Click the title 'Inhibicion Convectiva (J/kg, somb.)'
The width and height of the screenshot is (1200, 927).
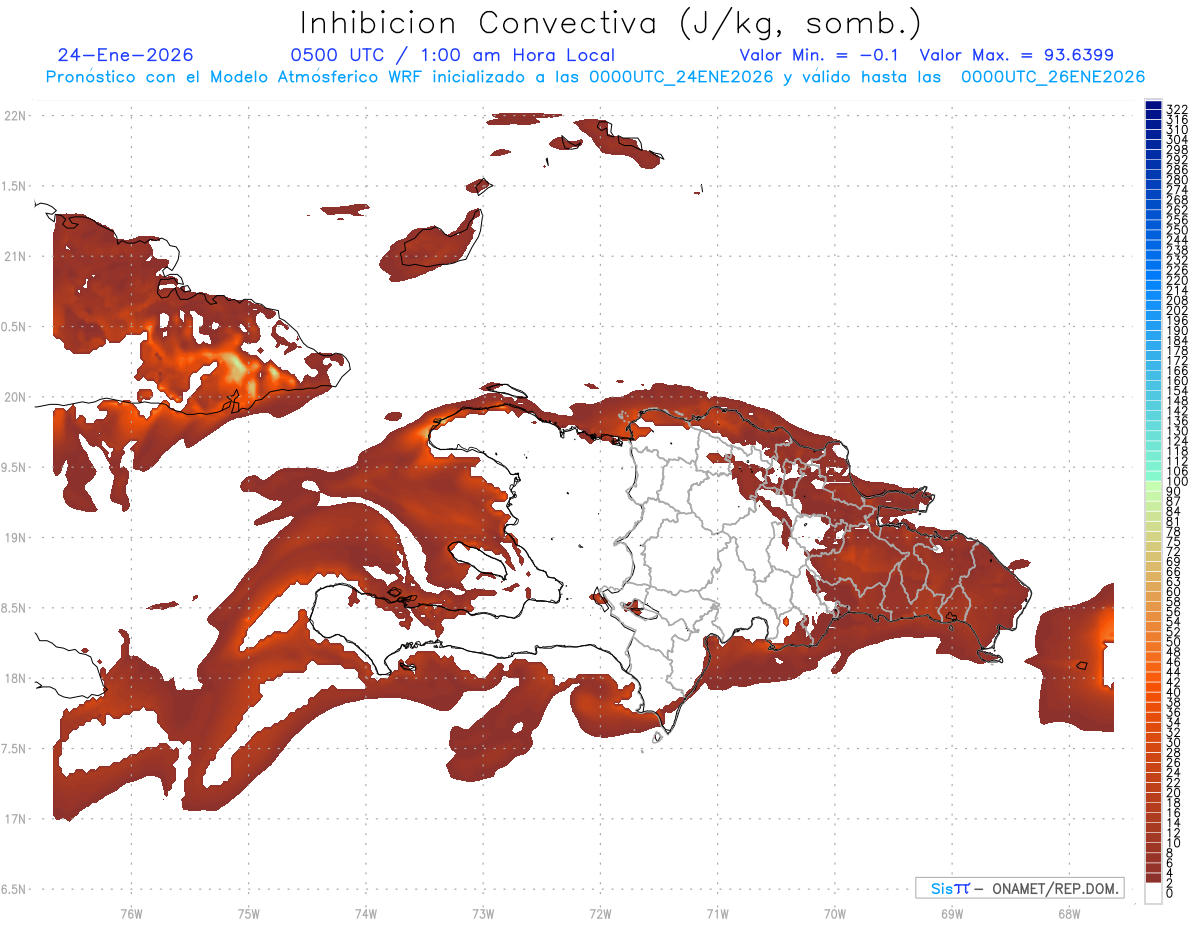(x=611, y=23)
